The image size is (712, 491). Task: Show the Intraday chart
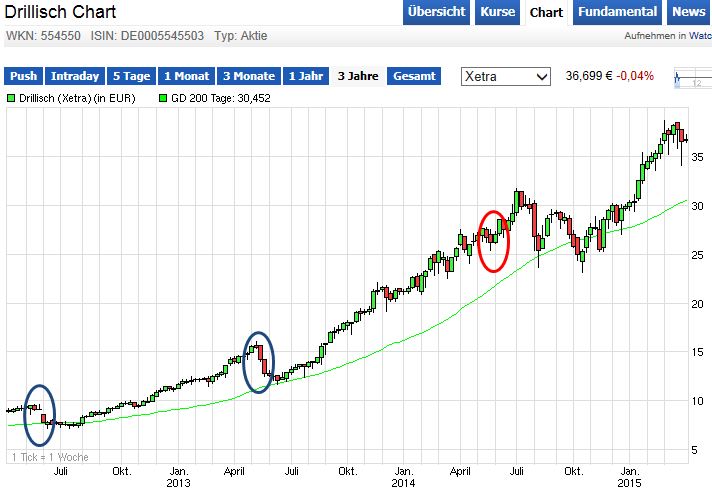75,76
